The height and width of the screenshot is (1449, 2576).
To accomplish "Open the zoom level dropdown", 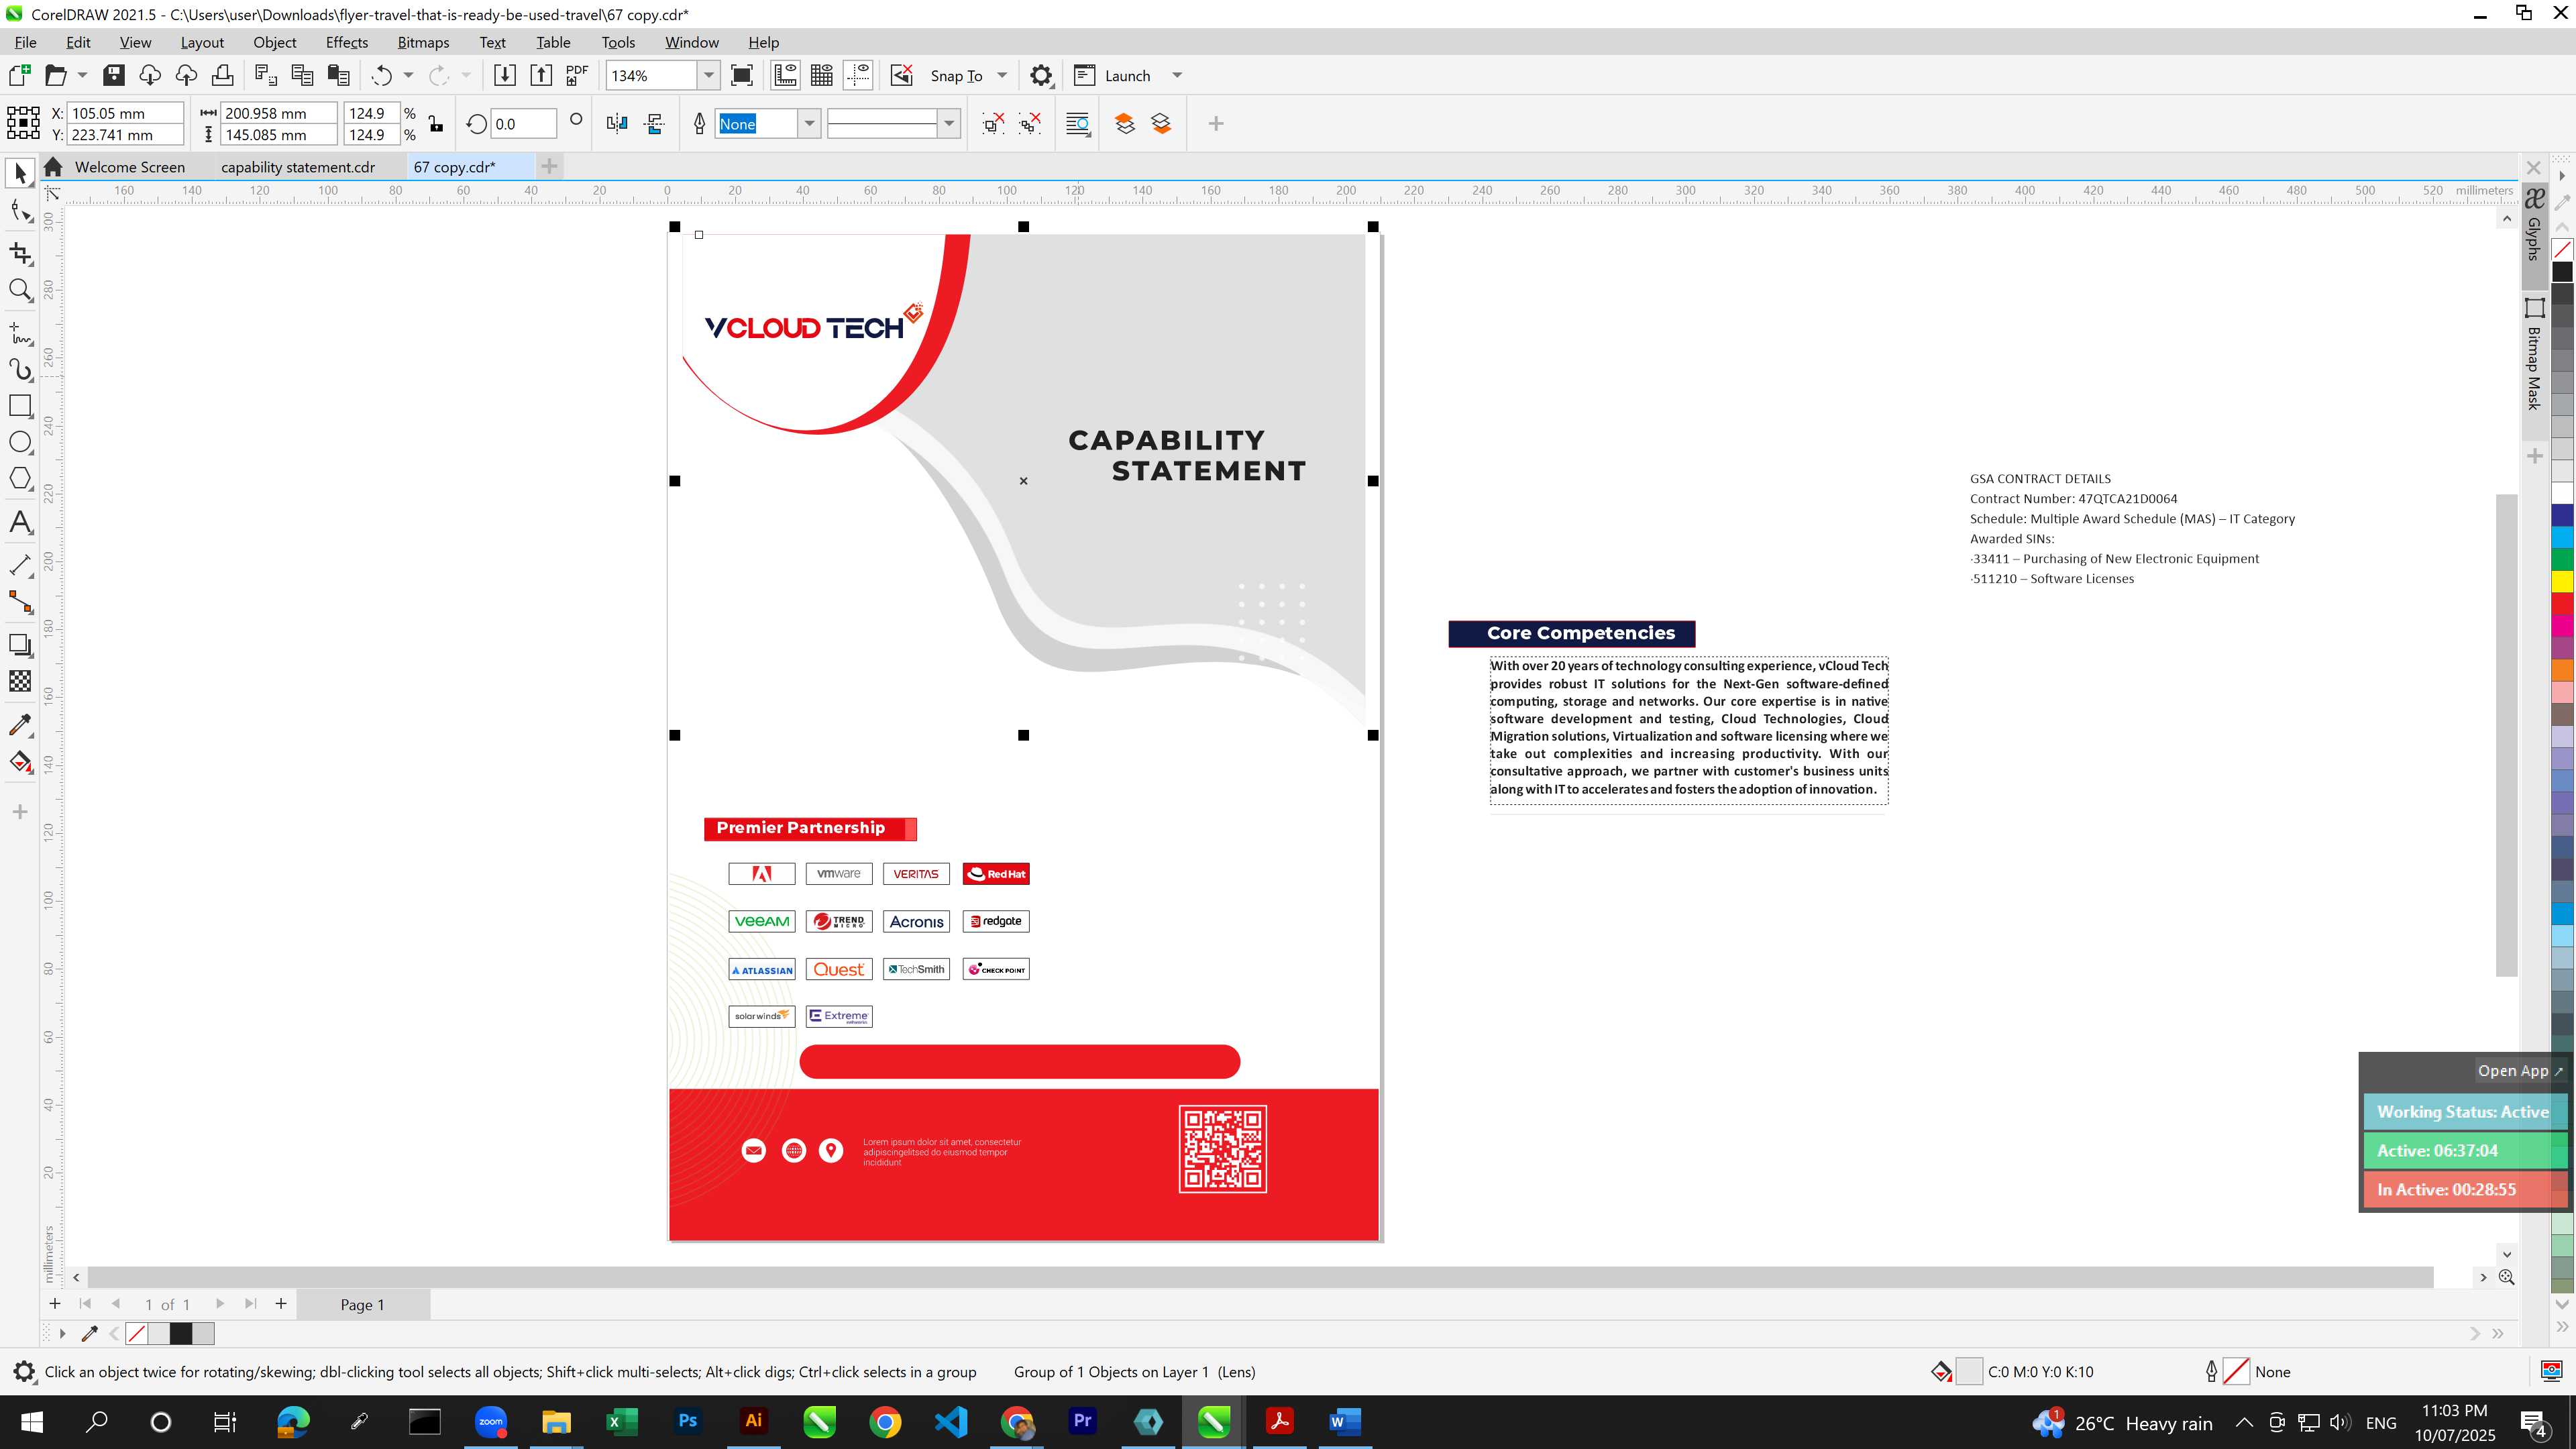I will tap(708, 75).
